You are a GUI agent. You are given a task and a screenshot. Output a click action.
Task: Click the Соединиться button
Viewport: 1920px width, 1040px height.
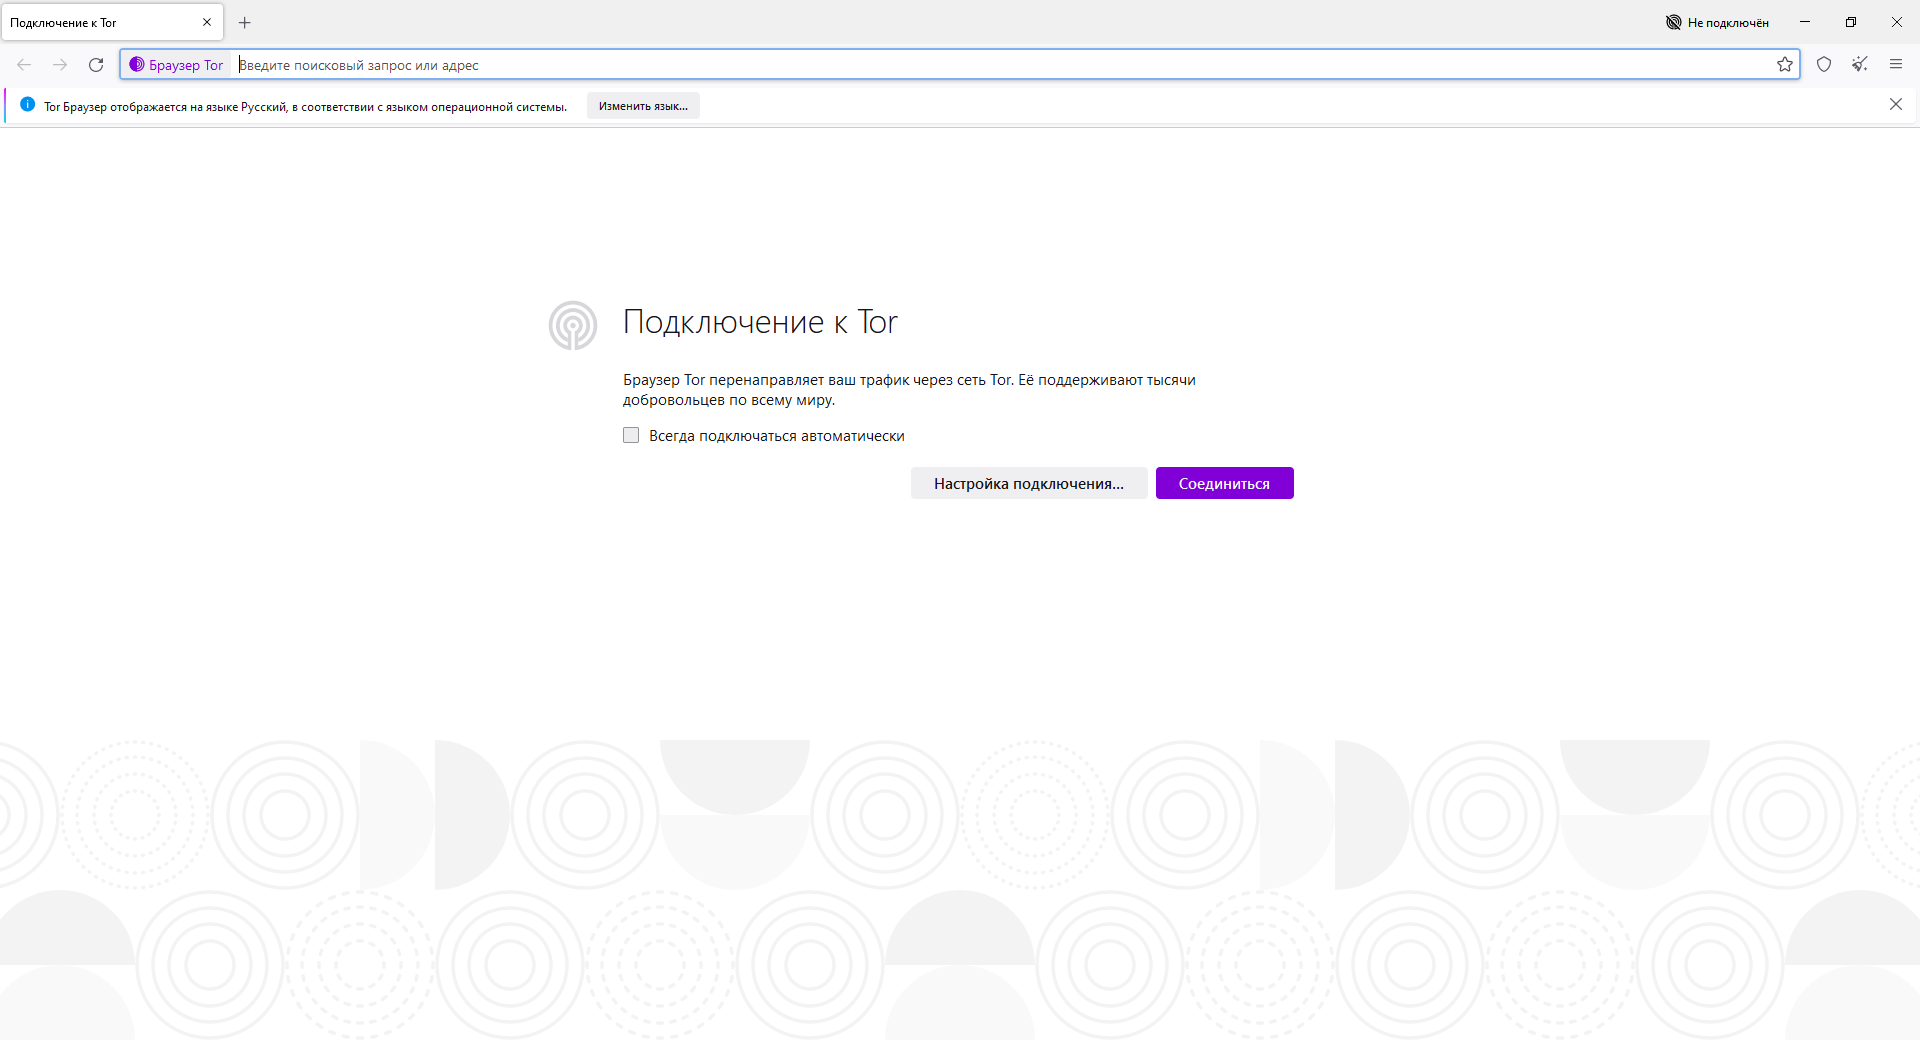click(1224, 483)
